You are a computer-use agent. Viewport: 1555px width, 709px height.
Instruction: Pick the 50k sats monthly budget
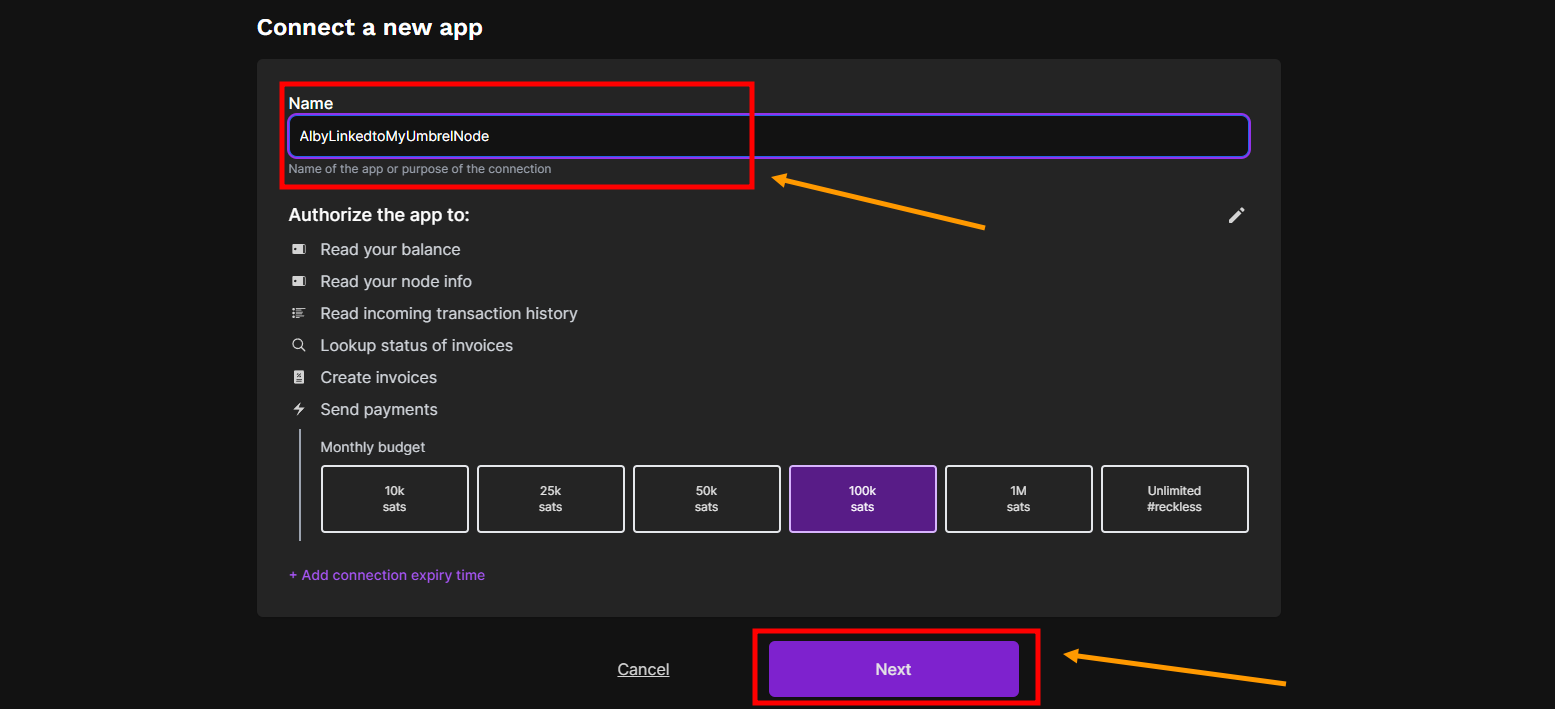pyautogui.click(x=706, y=499)
